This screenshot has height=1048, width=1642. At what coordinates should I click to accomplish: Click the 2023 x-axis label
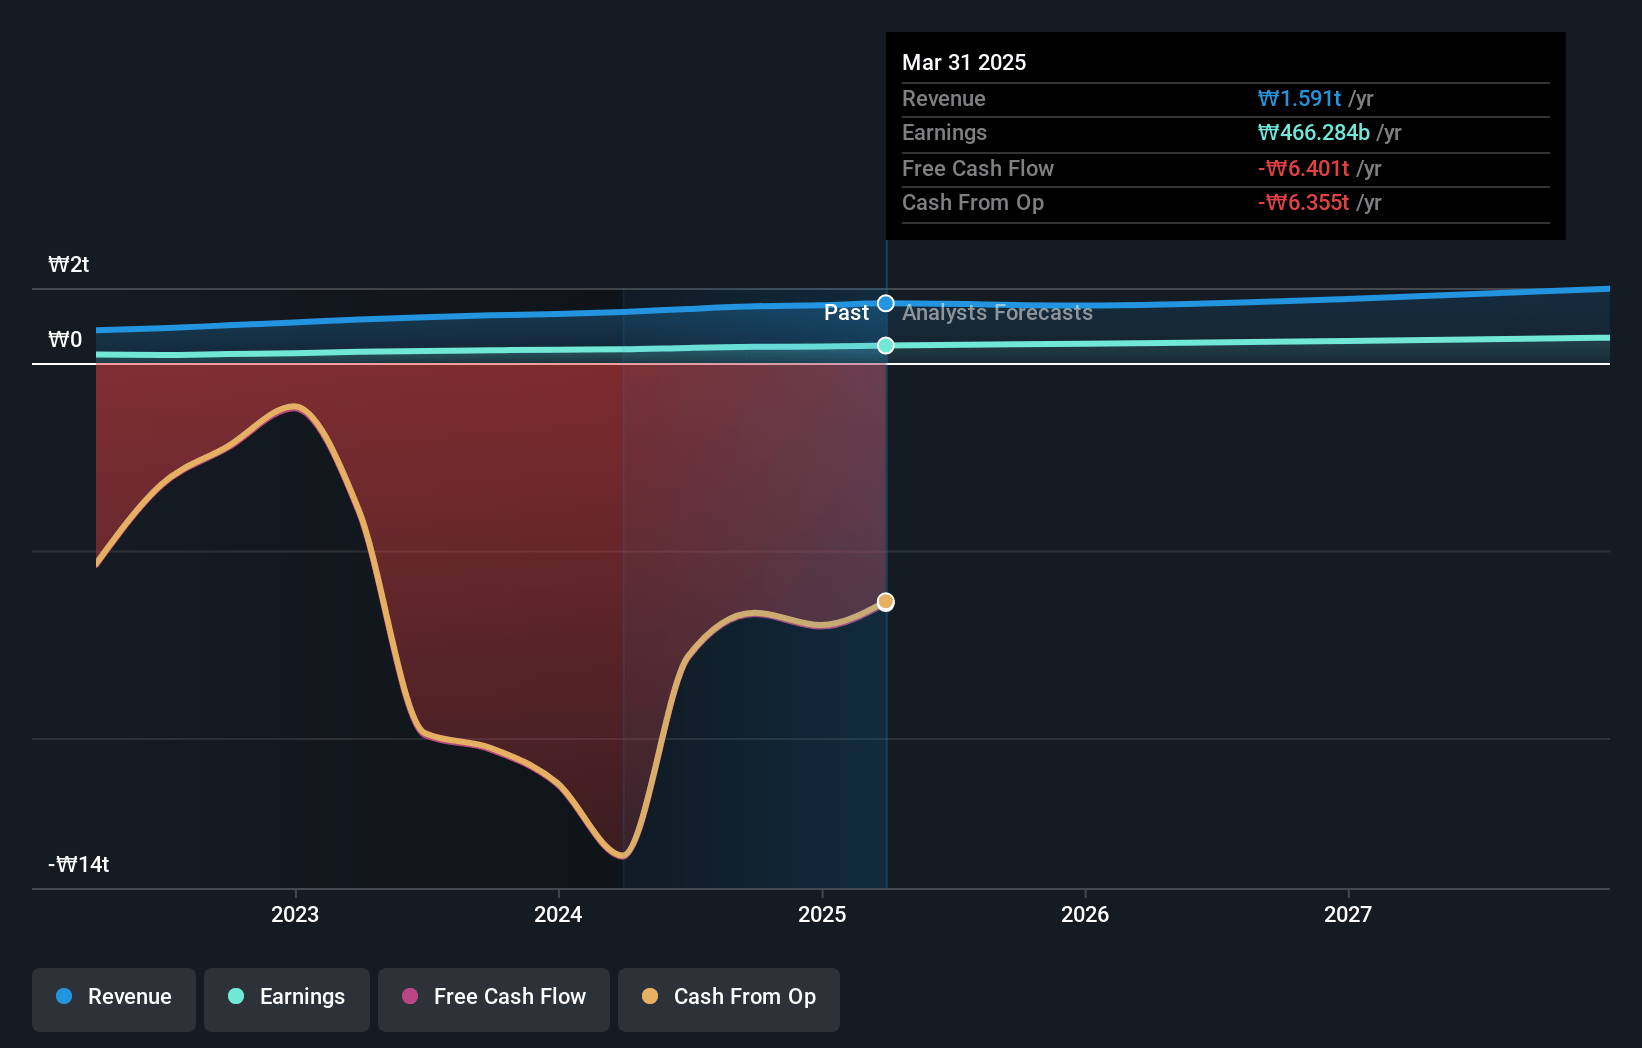tap(295, 914)
